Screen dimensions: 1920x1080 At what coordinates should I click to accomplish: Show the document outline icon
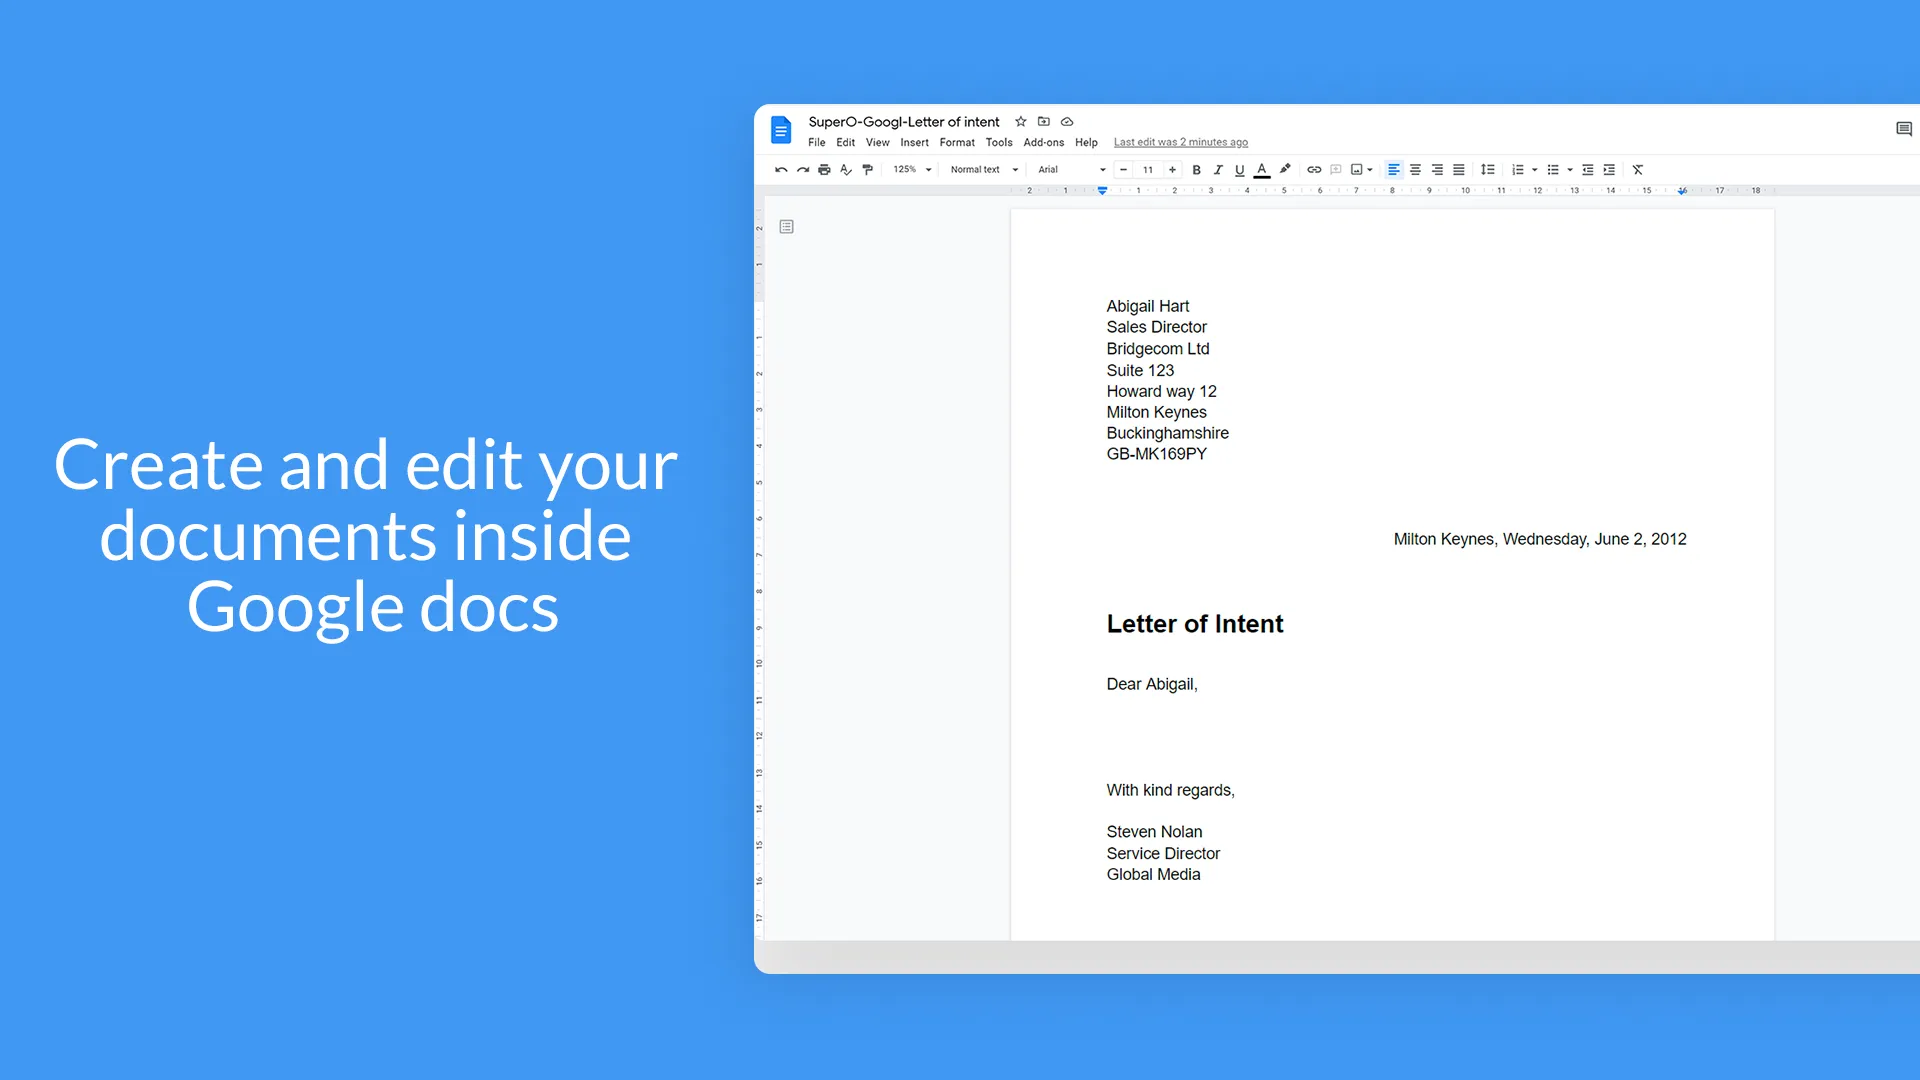pyautogui.click(x=787, y=227)
